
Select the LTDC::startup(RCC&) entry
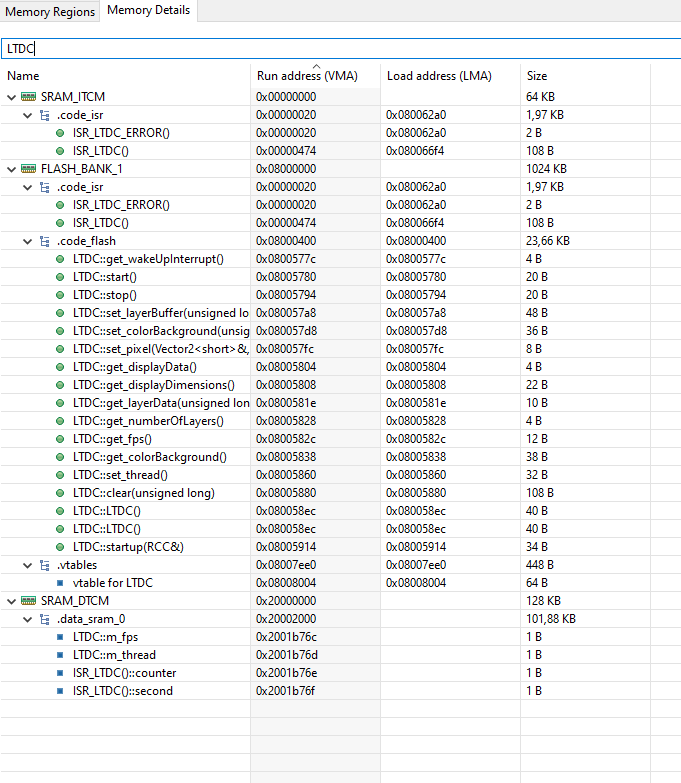point(128,547)
